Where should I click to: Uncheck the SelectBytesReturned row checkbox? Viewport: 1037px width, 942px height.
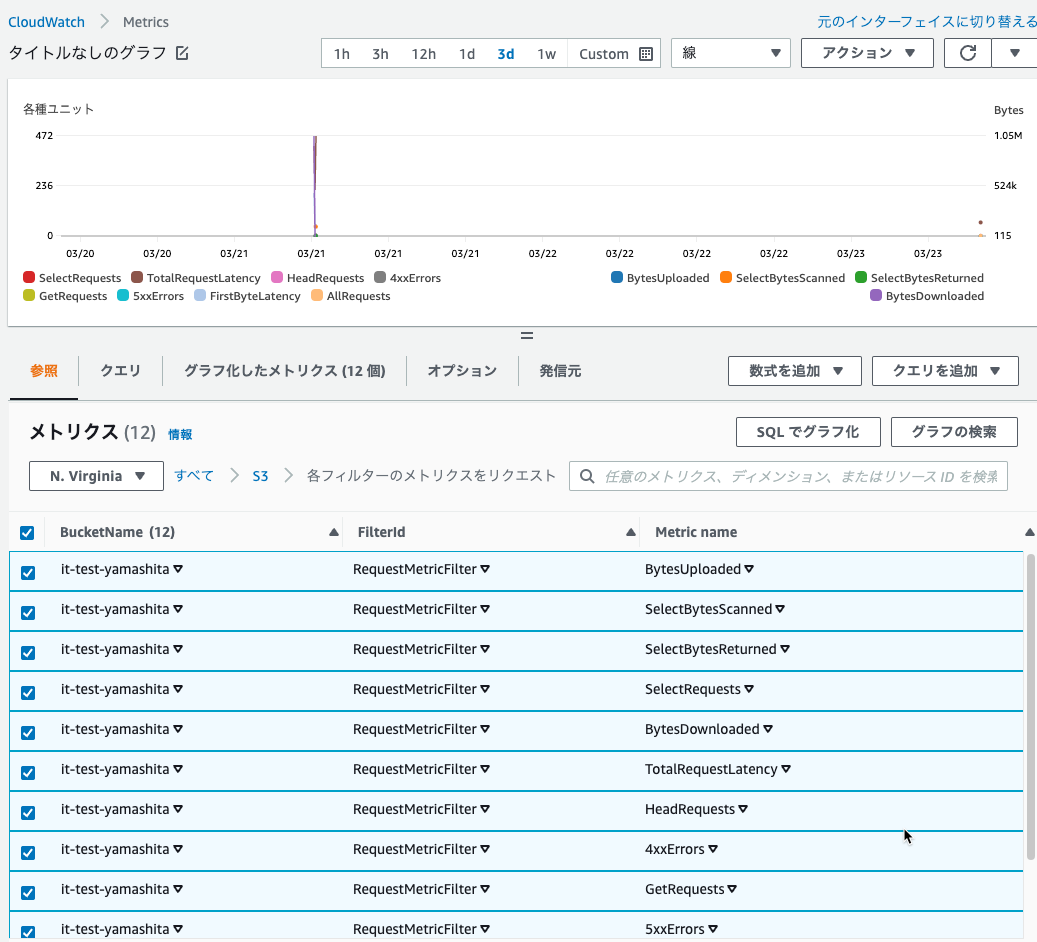(28, 653)
